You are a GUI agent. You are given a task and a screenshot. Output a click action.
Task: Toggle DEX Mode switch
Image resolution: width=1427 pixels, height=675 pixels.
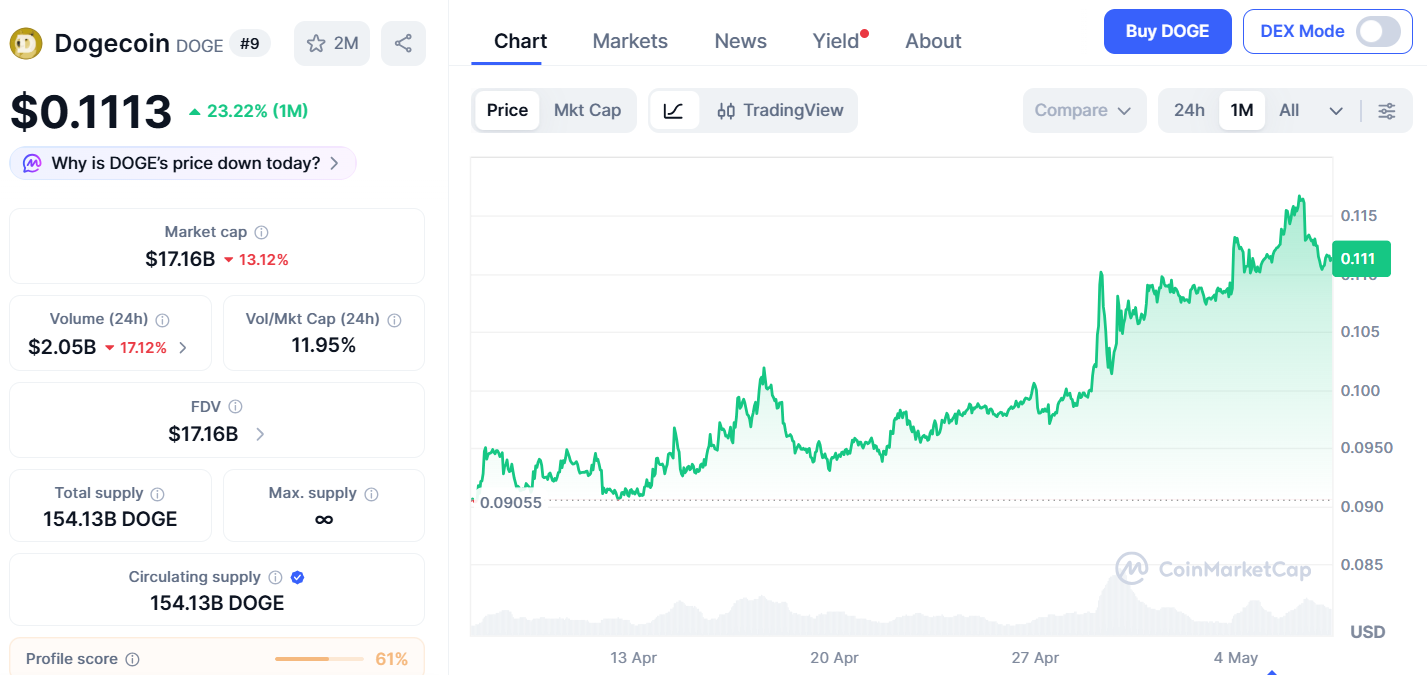[x=1378, y=31]
